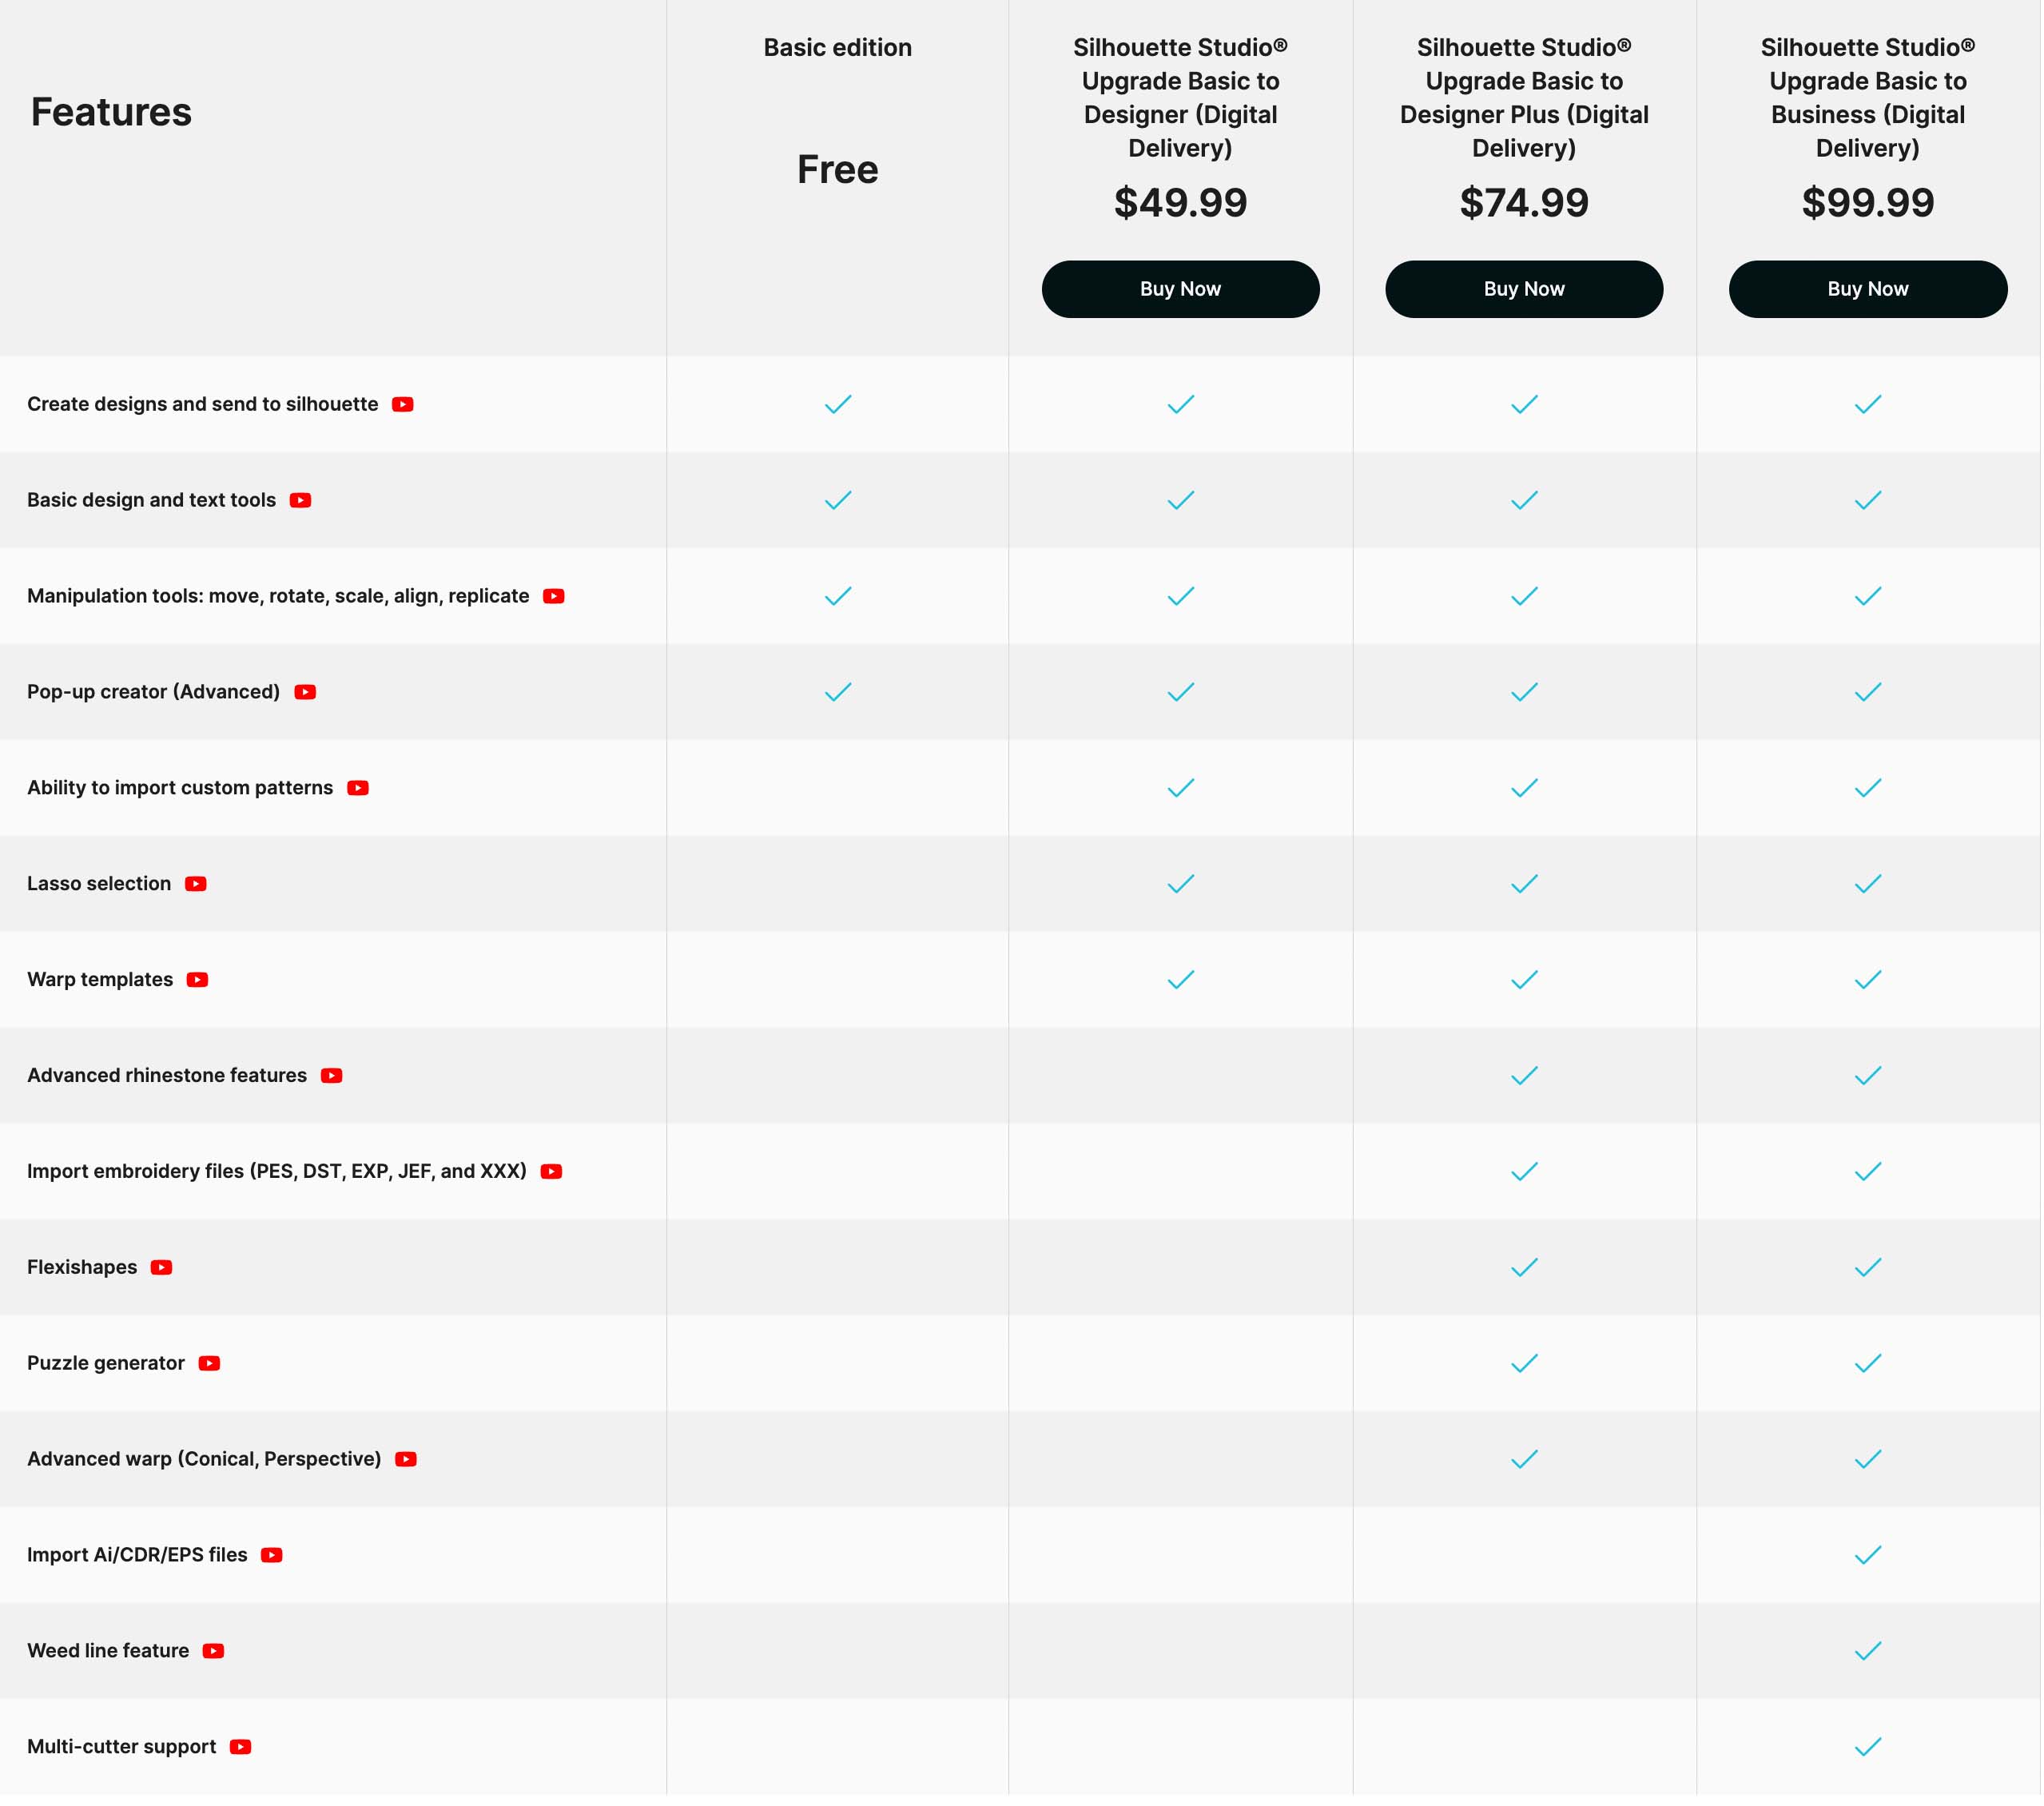Viewport: 2044px width, 1806px height.
Task: Click the Basic edition column heading
Action: (839, 48)
